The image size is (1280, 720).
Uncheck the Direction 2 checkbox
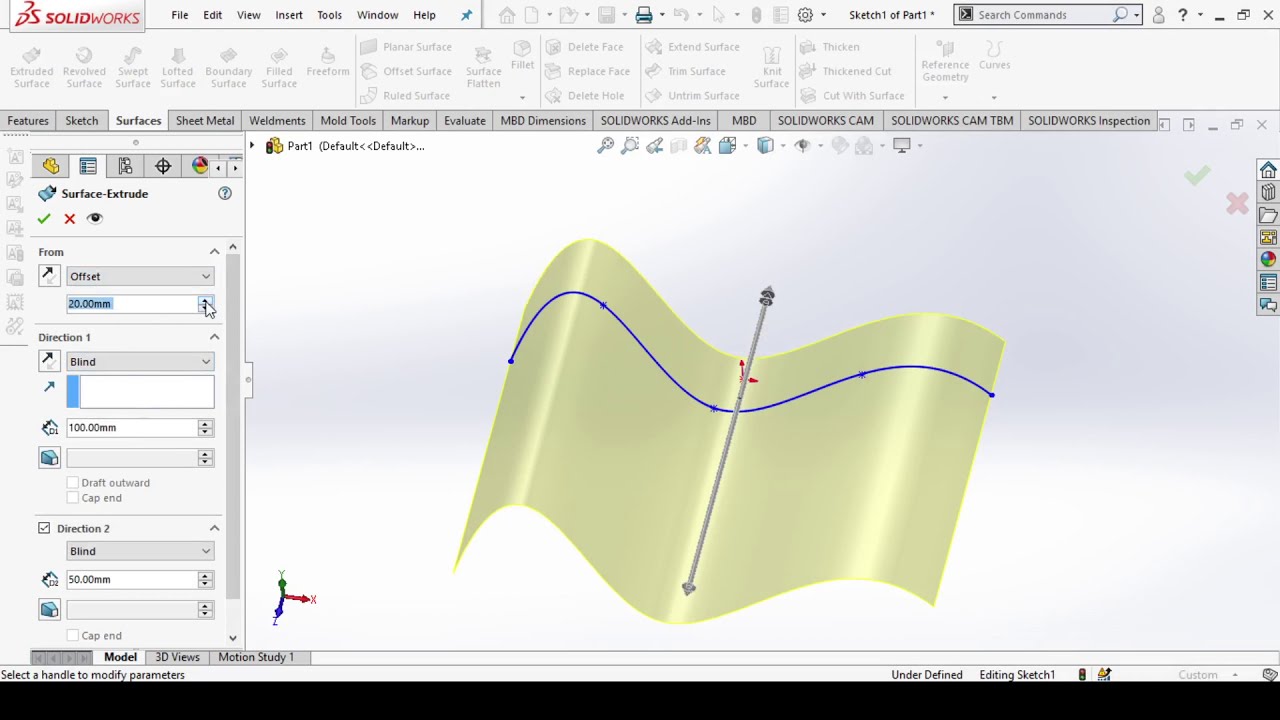coord(44,528)
